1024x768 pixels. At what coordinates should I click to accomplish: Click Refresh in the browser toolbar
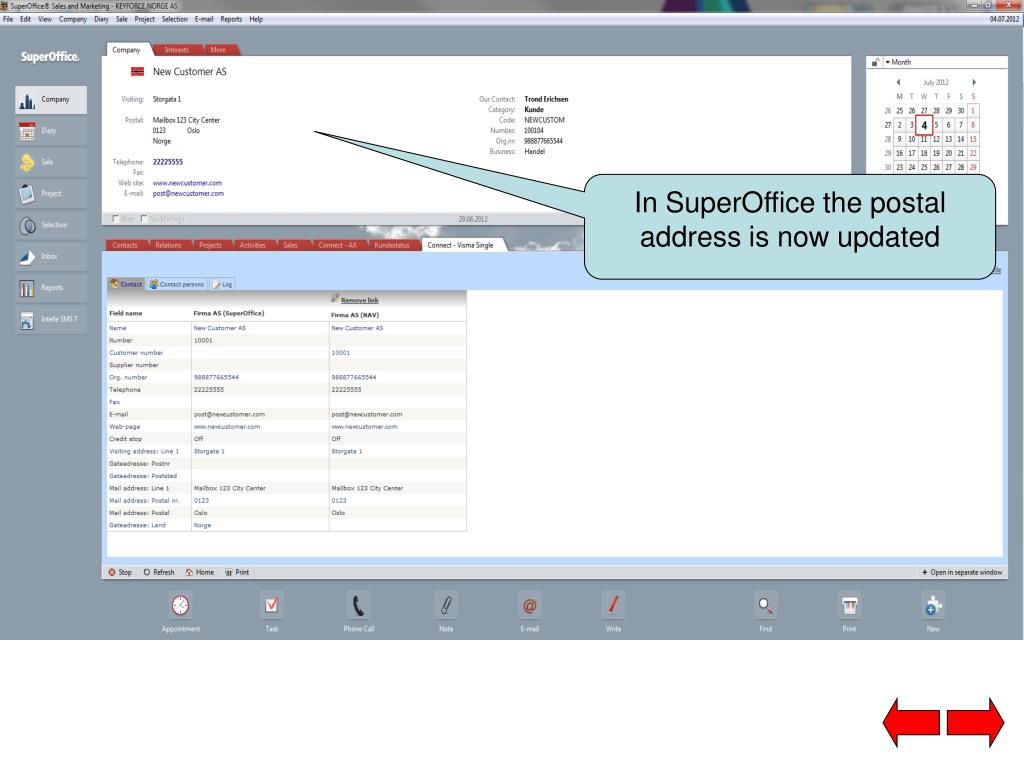(x=159, y=572)
